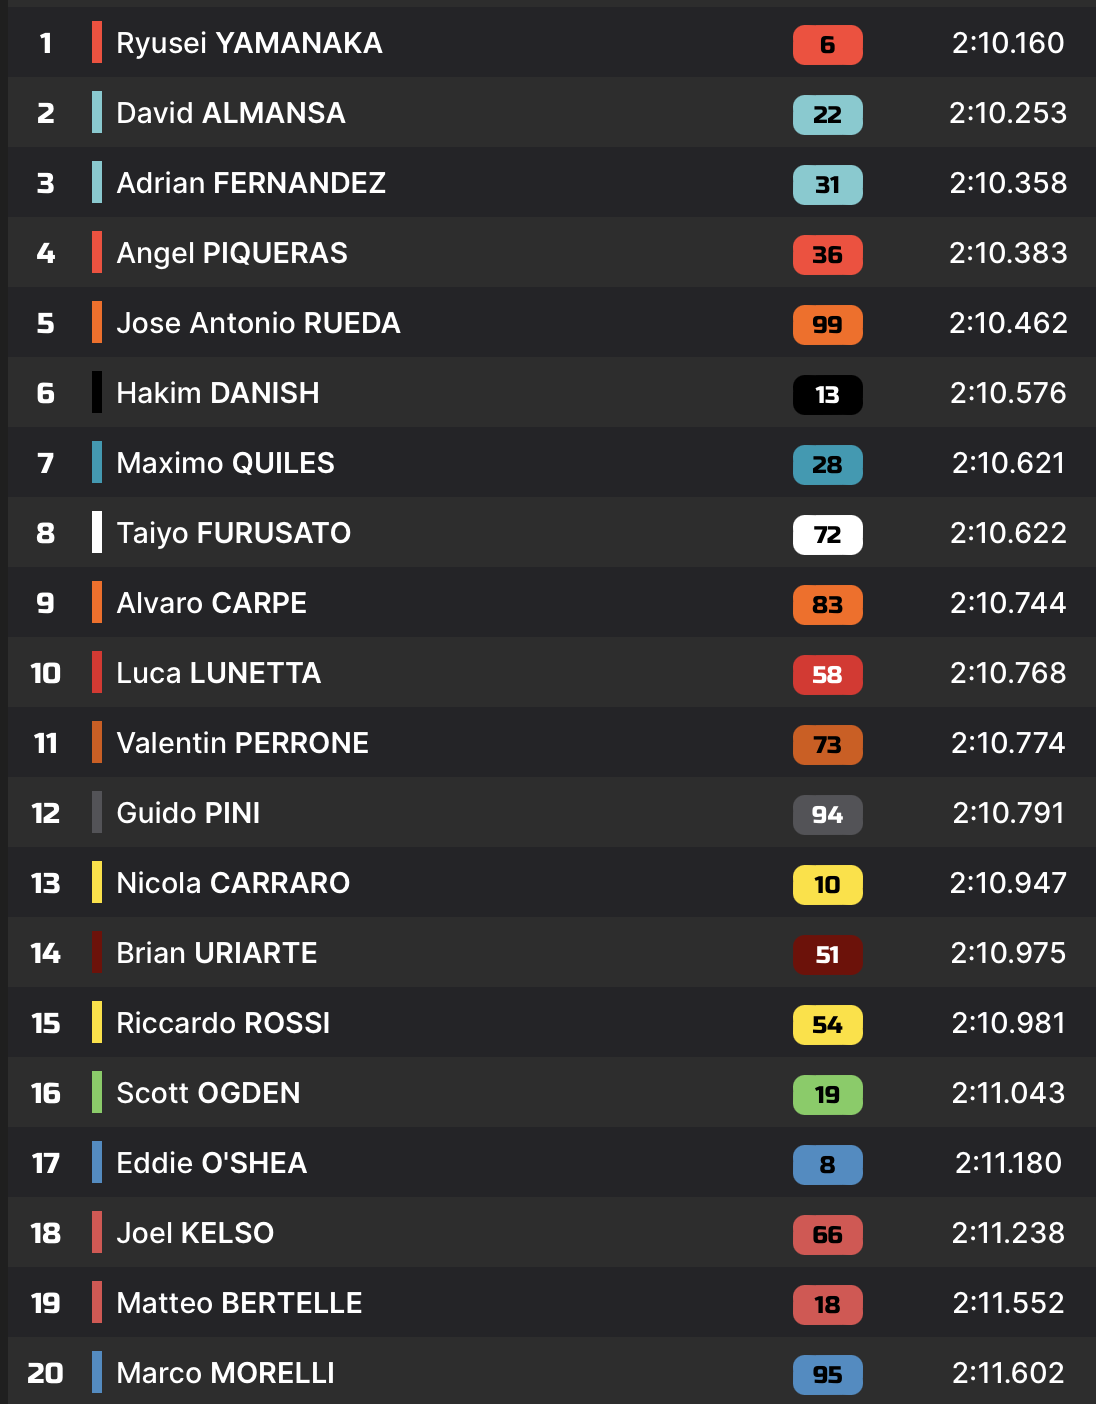Open Ryusei YAMANAKA rider name
Screen dimensions: 1096x1404
click(x=249, y=43)
